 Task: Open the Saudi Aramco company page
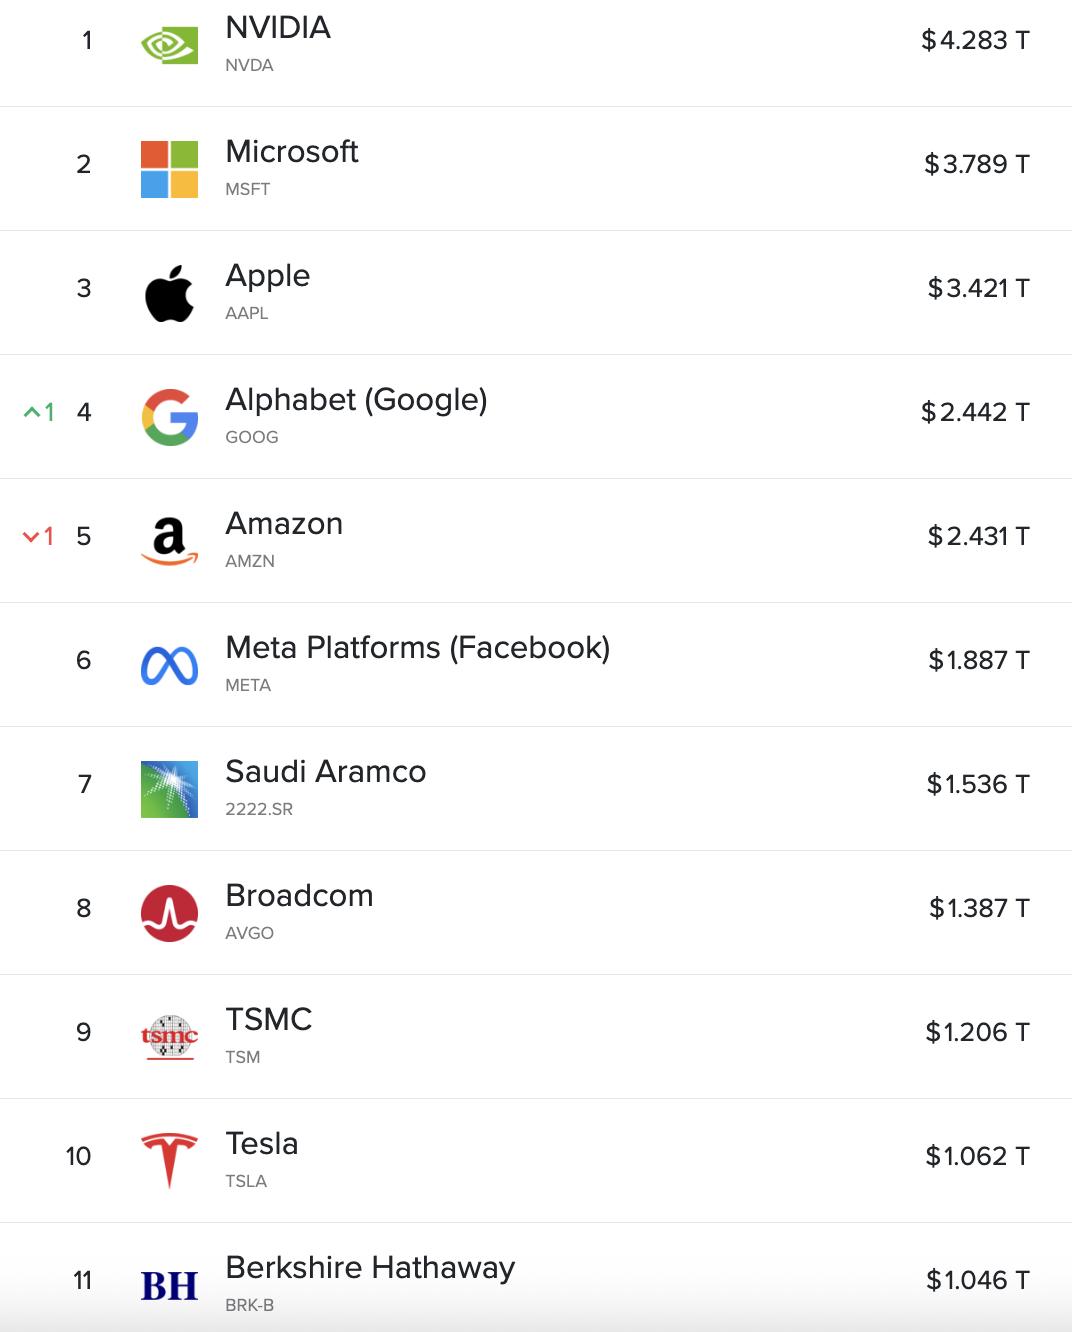coord(325,772)
